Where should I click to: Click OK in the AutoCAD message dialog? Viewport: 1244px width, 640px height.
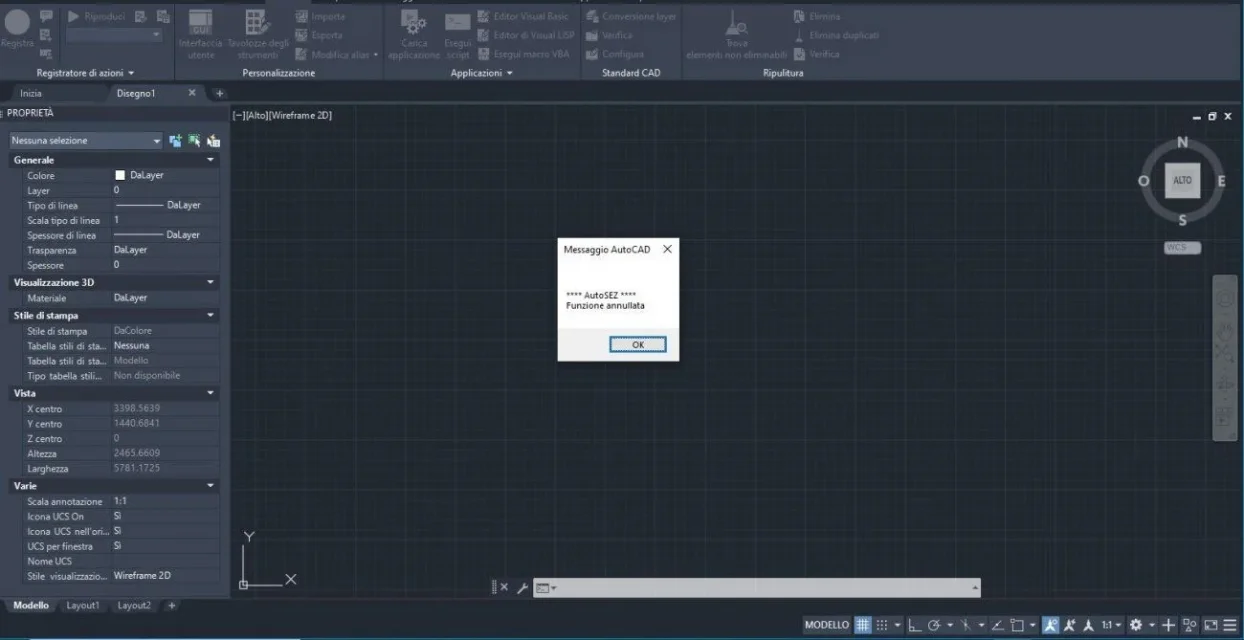pos(638,344)
